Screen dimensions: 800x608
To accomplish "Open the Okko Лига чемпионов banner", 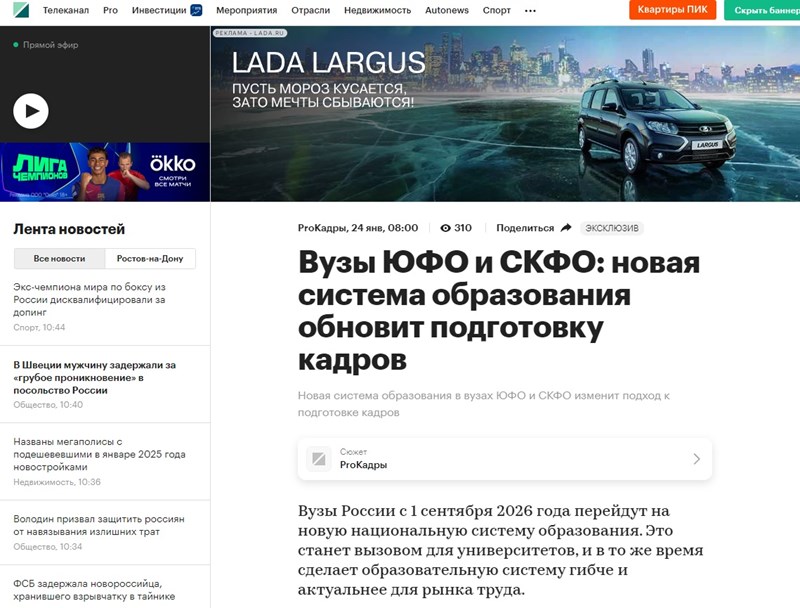I will 105,172.
